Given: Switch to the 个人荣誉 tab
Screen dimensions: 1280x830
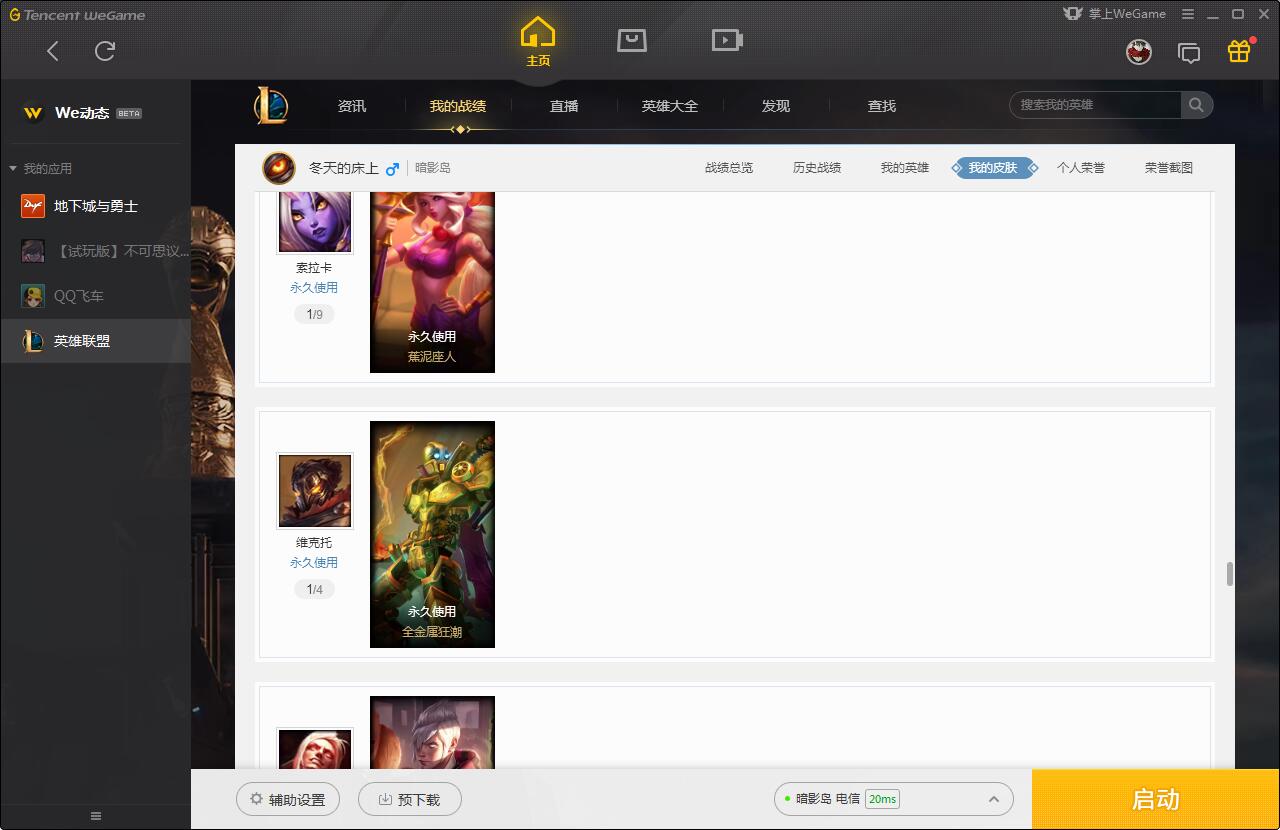Looking at the screenshot, I should [x=1081, y=168].
